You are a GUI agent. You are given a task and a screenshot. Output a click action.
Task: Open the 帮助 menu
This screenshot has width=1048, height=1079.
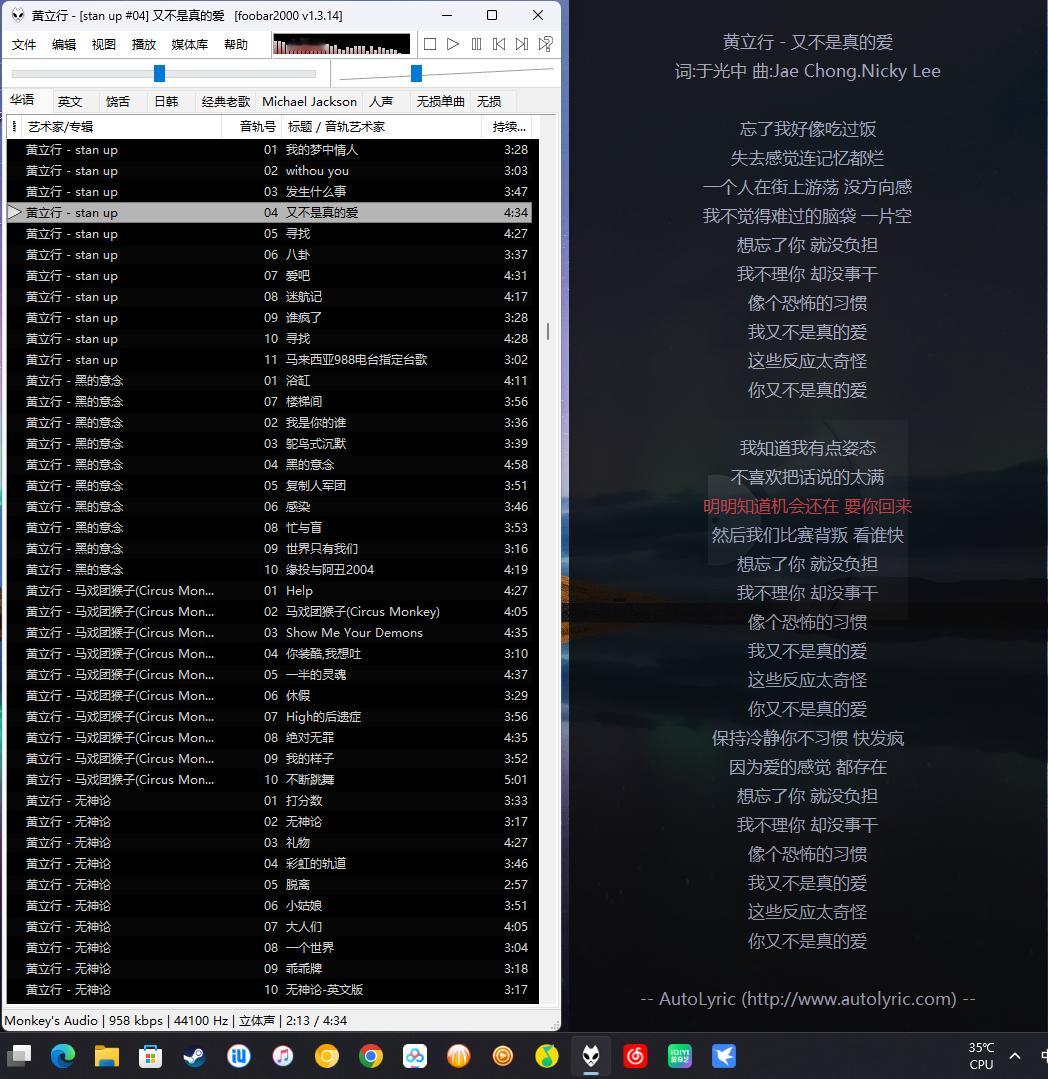pyautogui.click(x=236, y=45)
